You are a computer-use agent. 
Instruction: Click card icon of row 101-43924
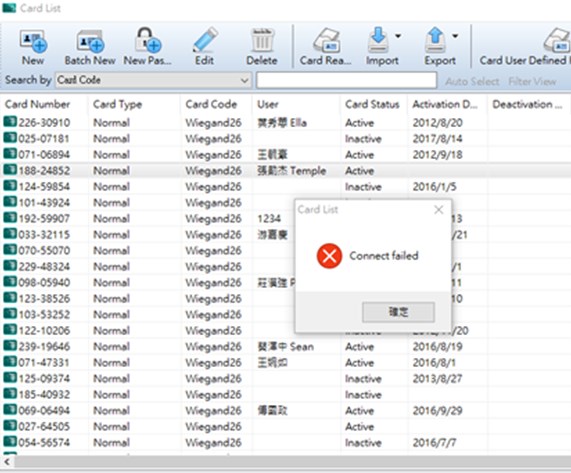coord(10,201)
